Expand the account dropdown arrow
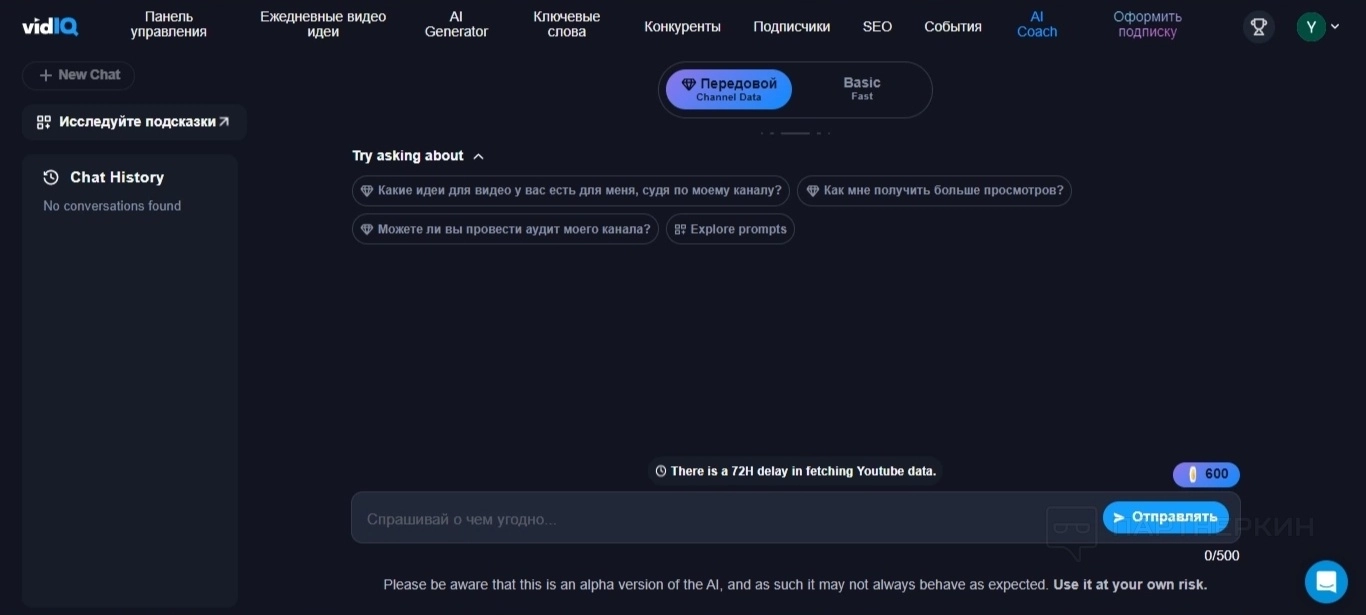The height and width of the screenshot is (615, 1366). coord(1335,27)
